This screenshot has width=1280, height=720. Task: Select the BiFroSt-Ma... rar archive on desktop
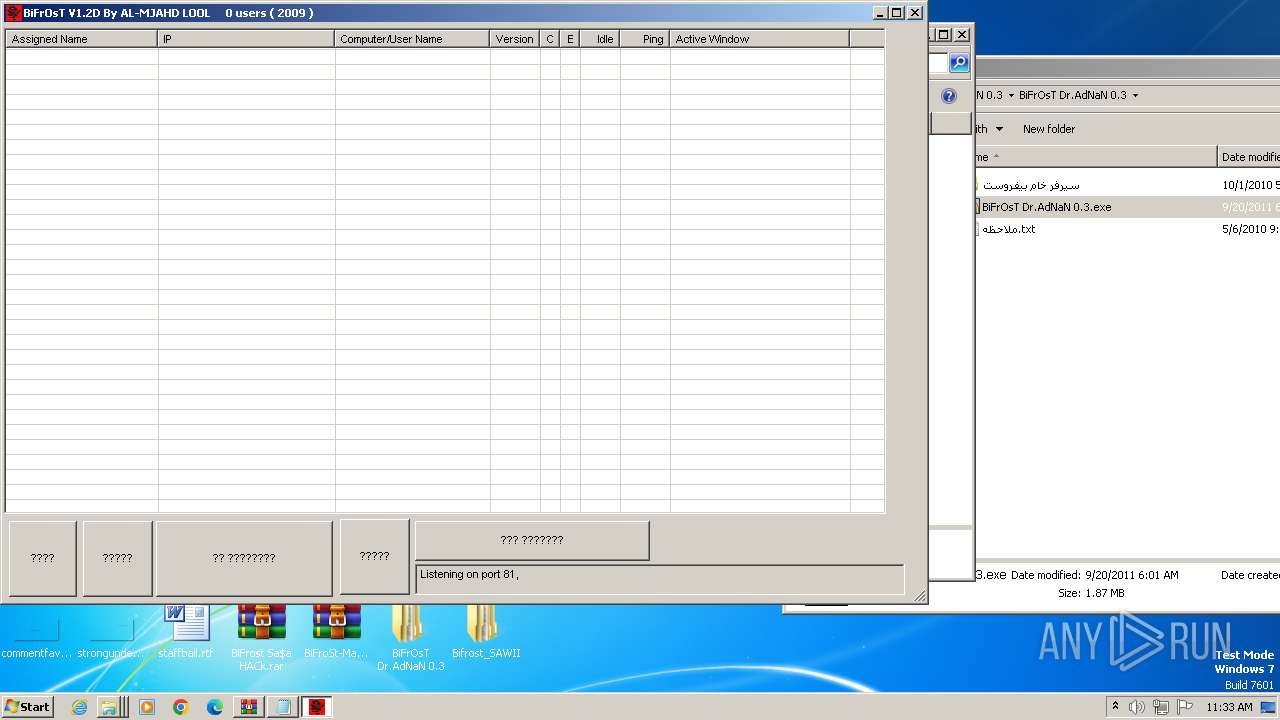(336, 632)
